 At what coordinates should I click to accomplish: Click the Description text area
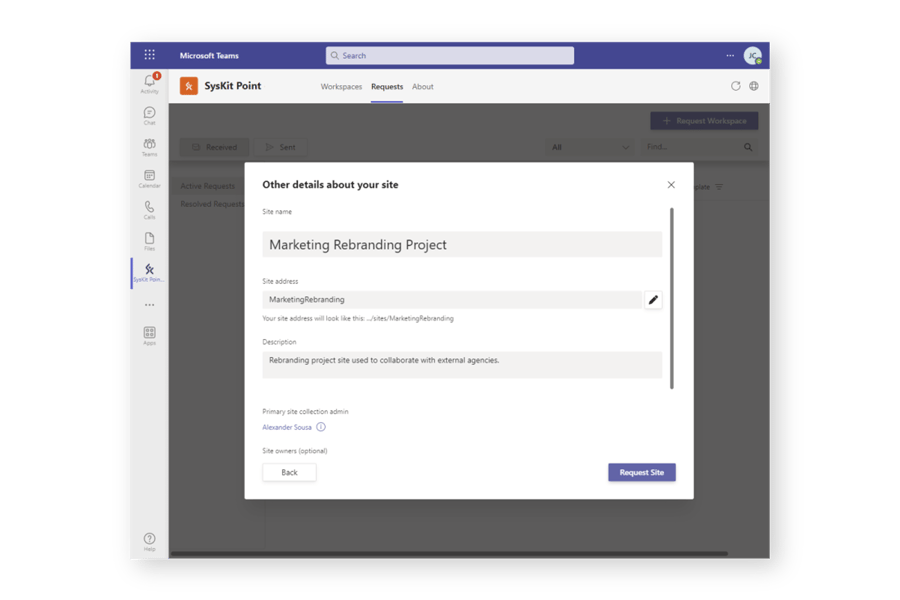click(x=462, y=365)
